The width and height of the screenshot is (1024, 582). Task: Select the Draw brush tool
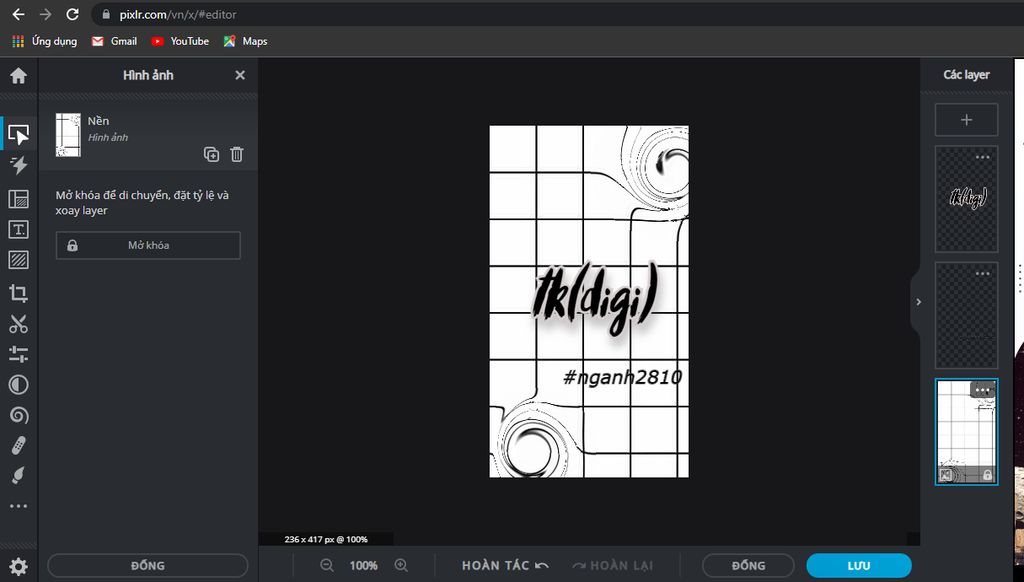(18, 475)
